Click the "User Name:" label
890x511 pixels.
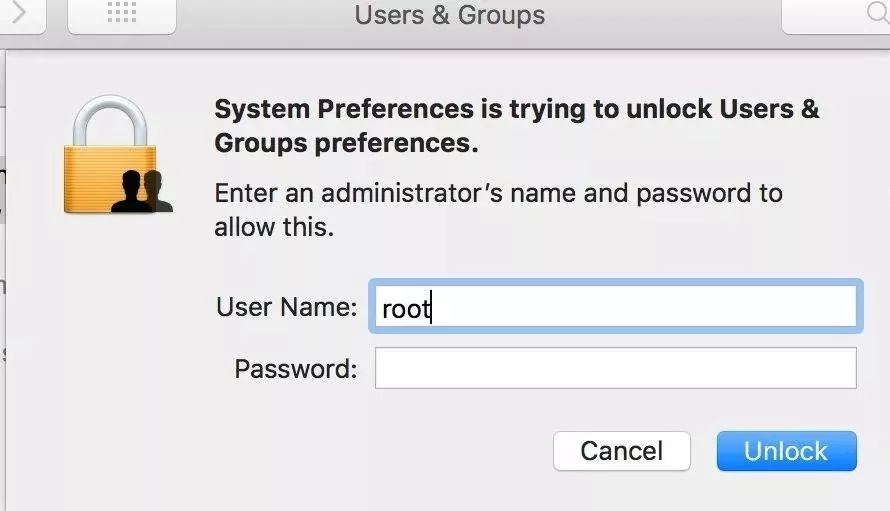tap(286, 307)
